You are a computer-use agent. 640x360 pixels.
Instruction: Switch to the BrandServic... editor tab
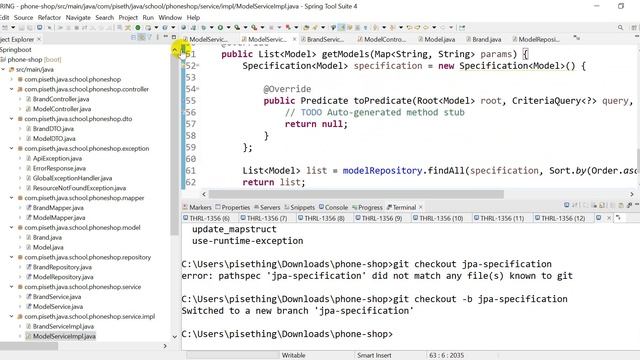click(x=322, y=39)
